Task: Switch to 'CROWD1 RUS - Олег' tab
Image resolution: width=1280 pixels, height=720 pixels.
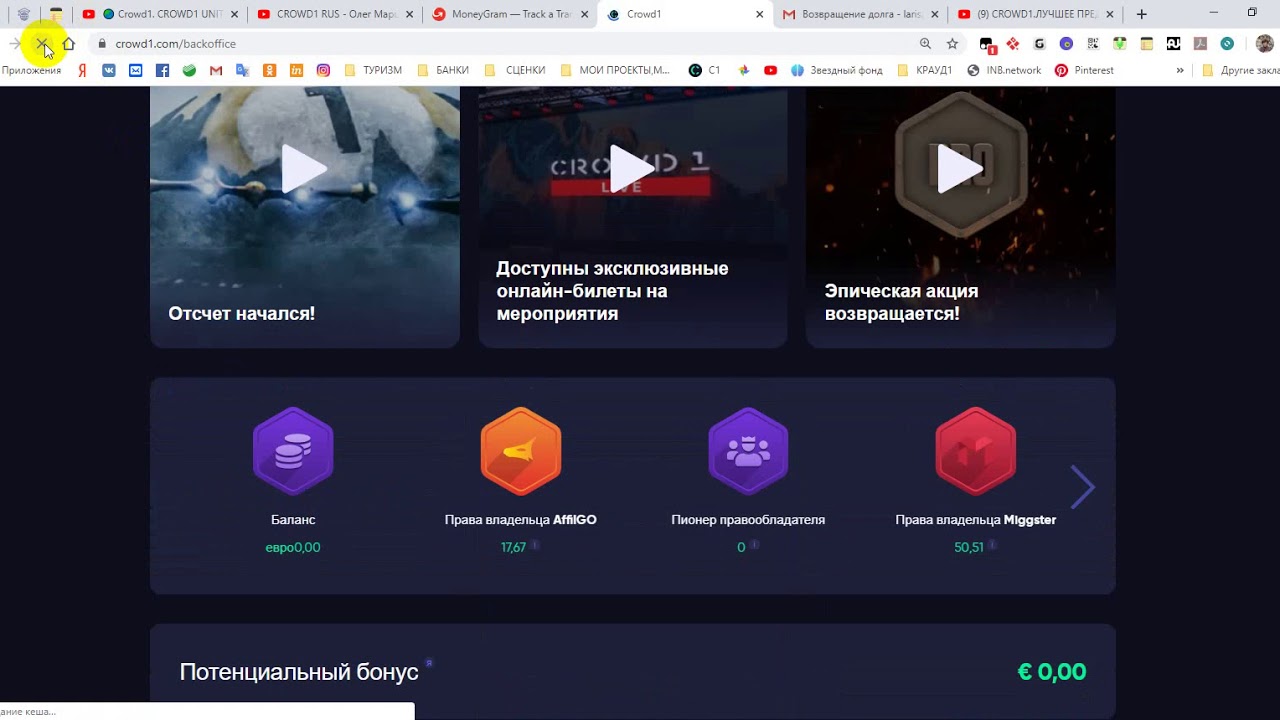Action: click(335, 14)
